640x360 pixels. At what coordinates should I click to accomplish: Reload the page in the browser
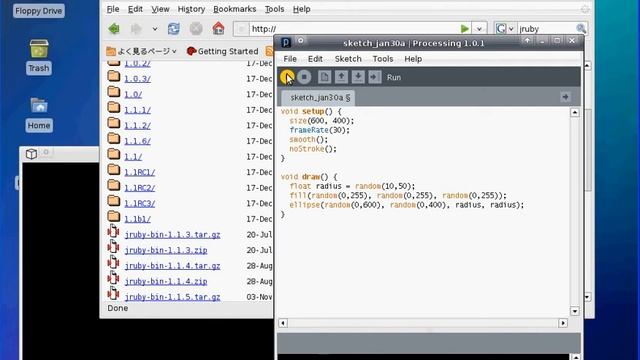point(173,29)
